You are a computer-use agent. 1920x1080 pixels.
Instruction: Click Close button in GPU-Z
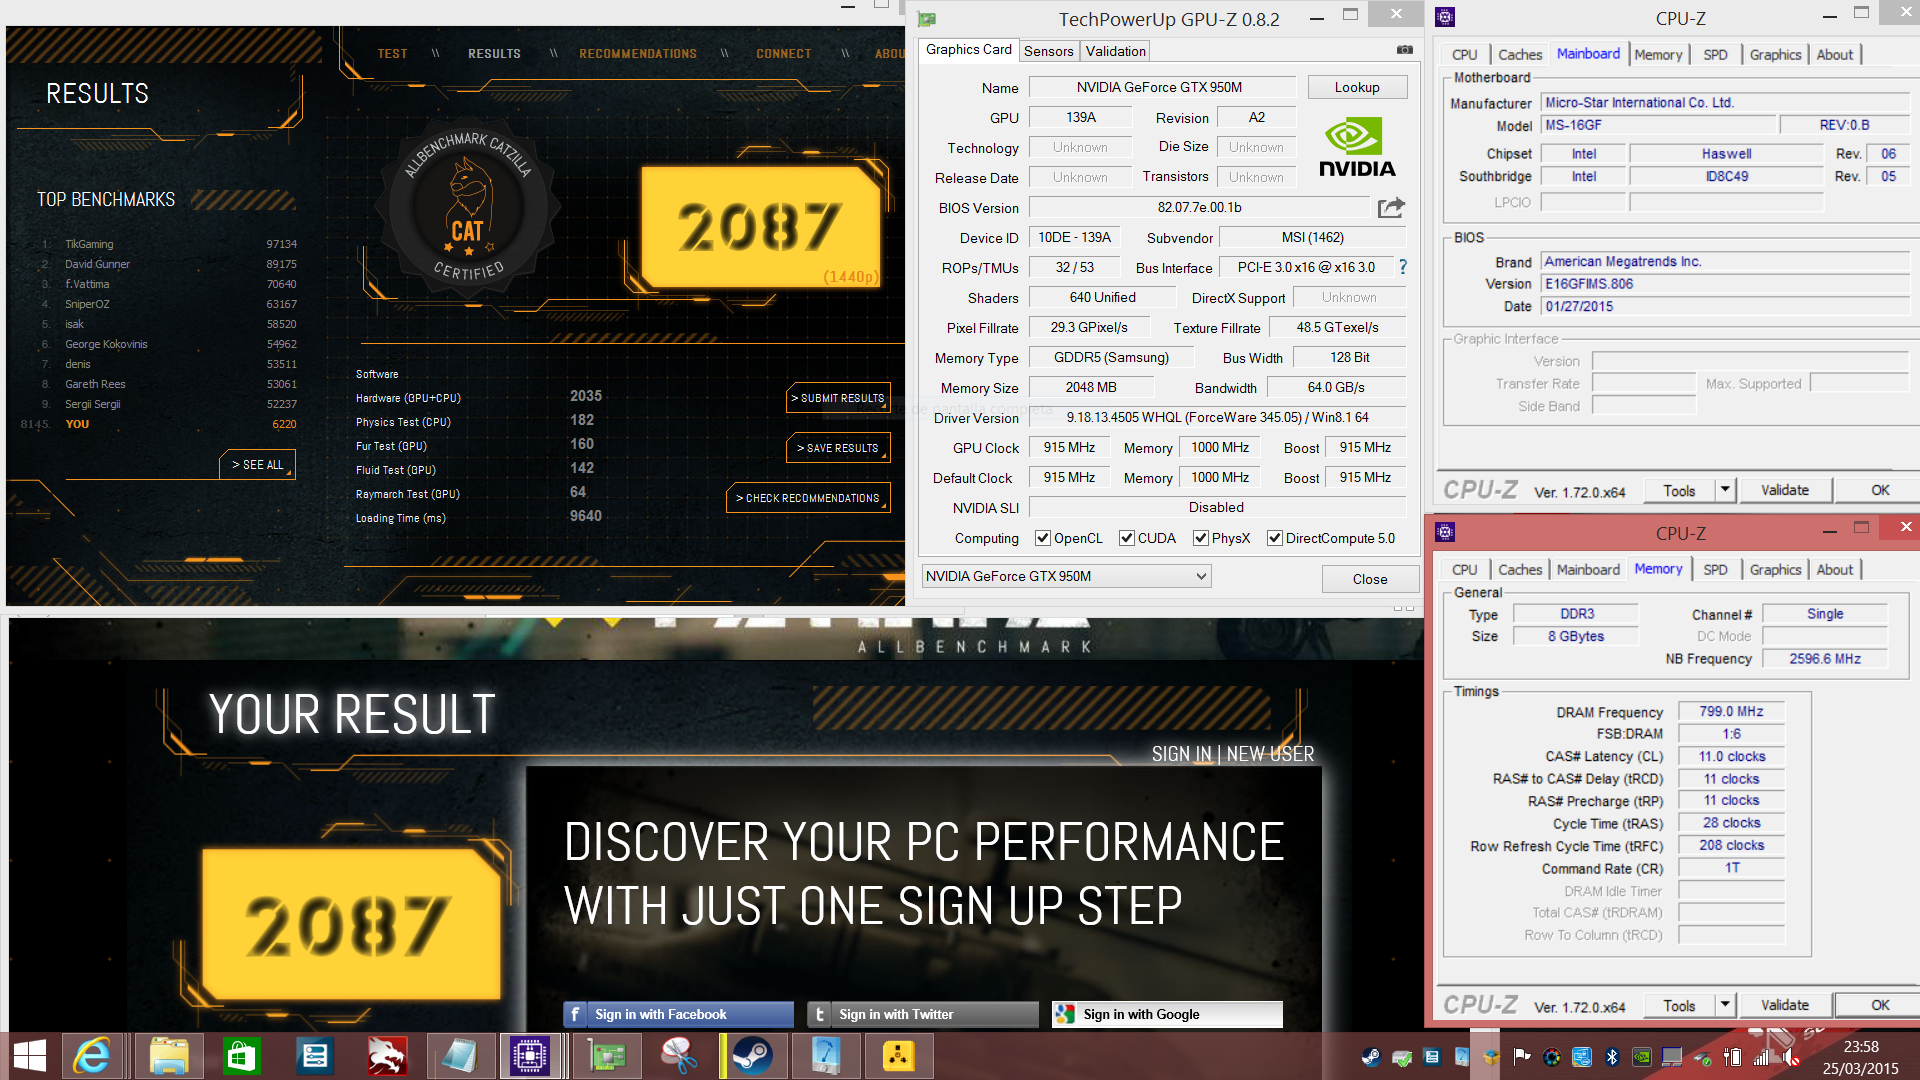pyautogui.click(x=1370, y=579)
